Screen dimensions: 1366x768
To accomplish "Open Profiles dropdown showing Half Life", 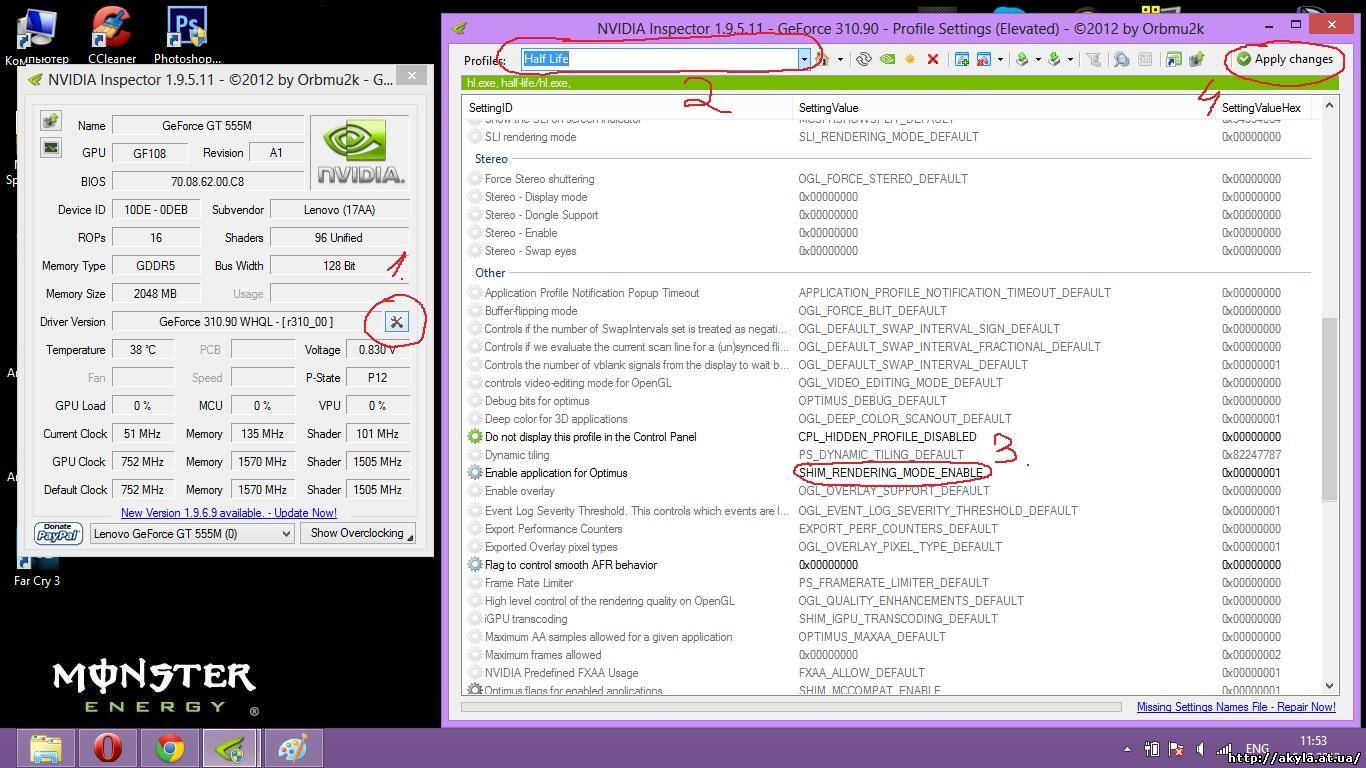I will [x=803, y=59].
